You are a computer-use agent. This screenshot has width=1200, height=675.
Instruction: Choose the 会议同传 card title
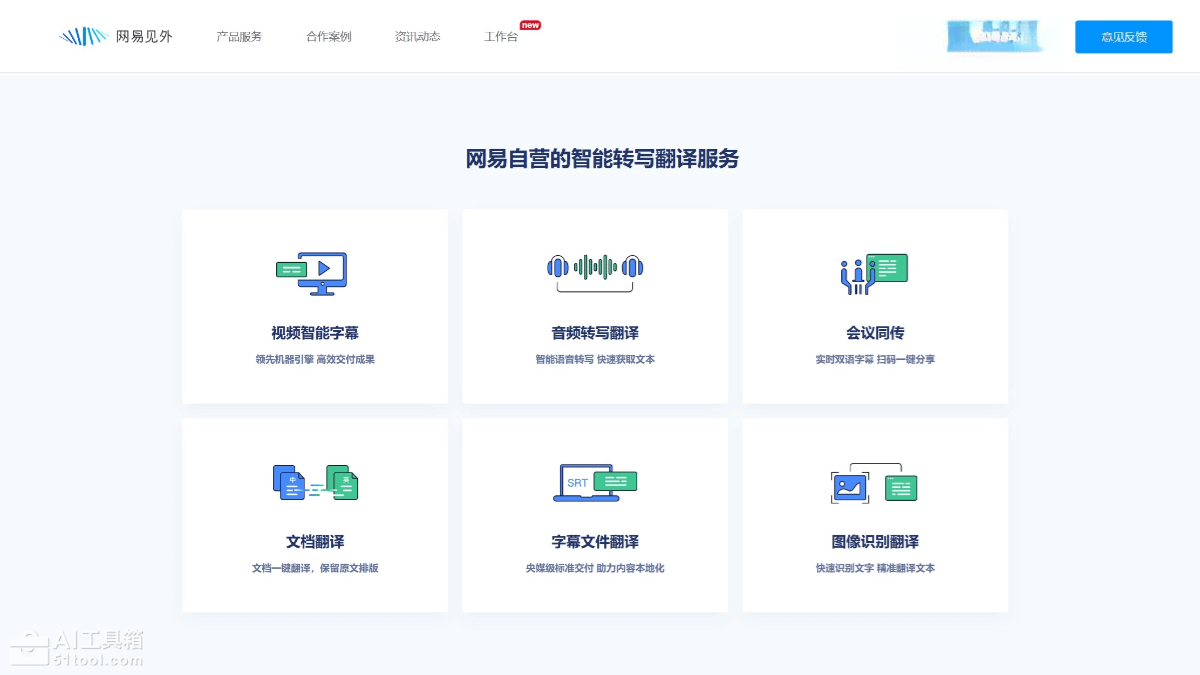[x=875, y=333]
